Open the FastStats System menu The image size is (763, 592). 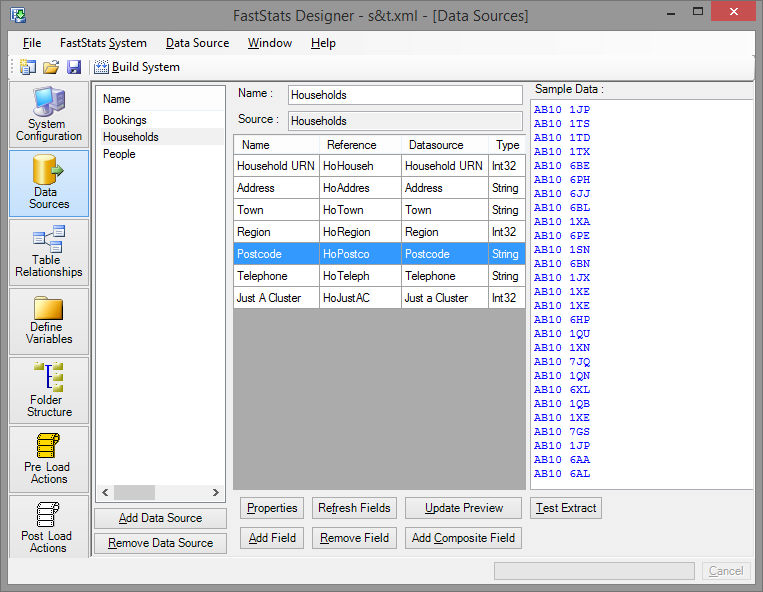pos(103,43)
